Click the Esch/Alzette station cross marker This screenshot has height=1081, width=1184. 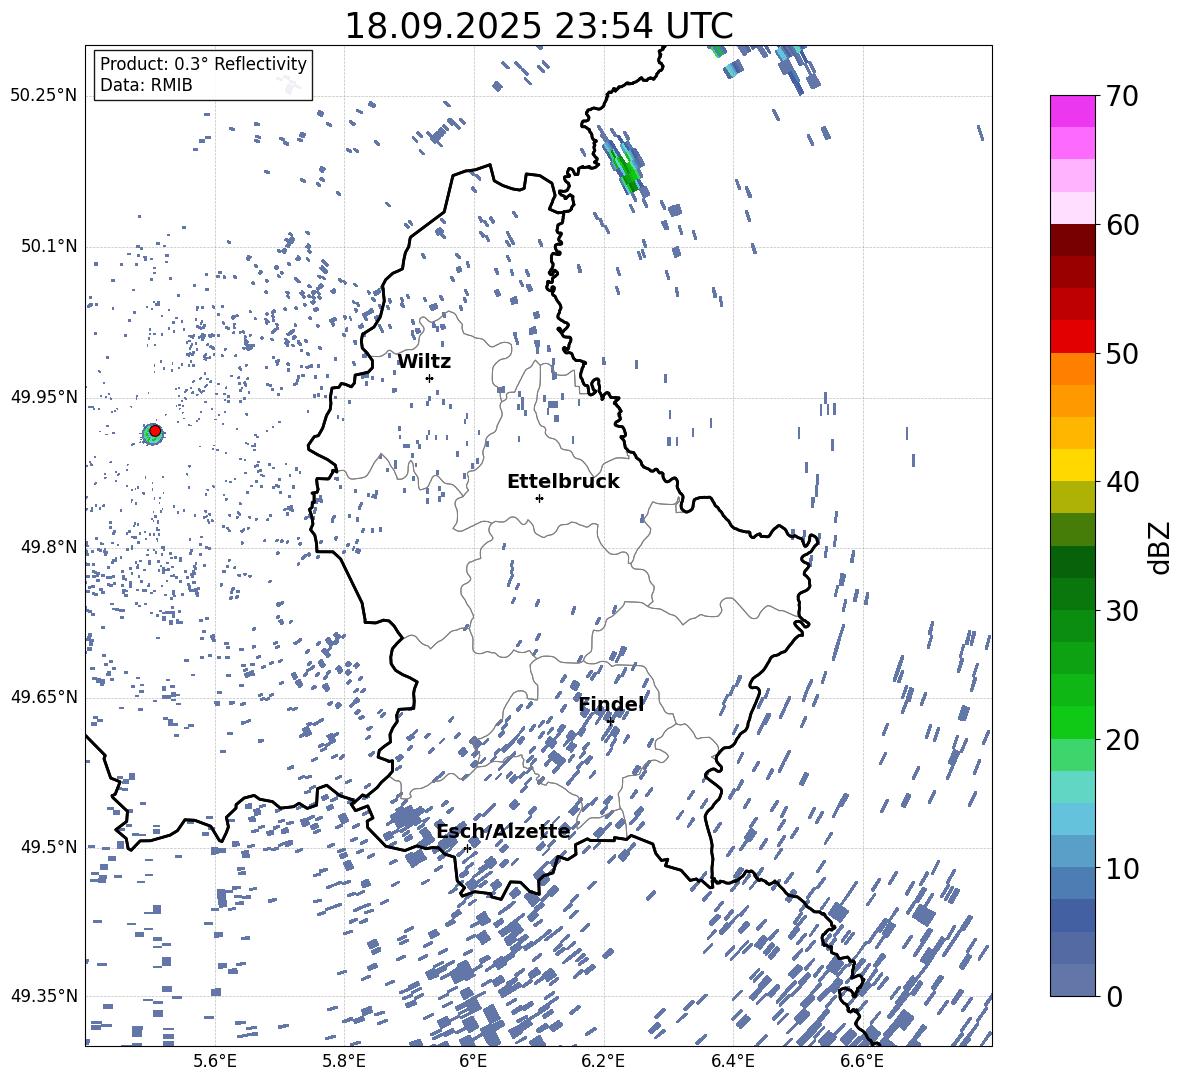pyautogui.click(x=467, y=848)
